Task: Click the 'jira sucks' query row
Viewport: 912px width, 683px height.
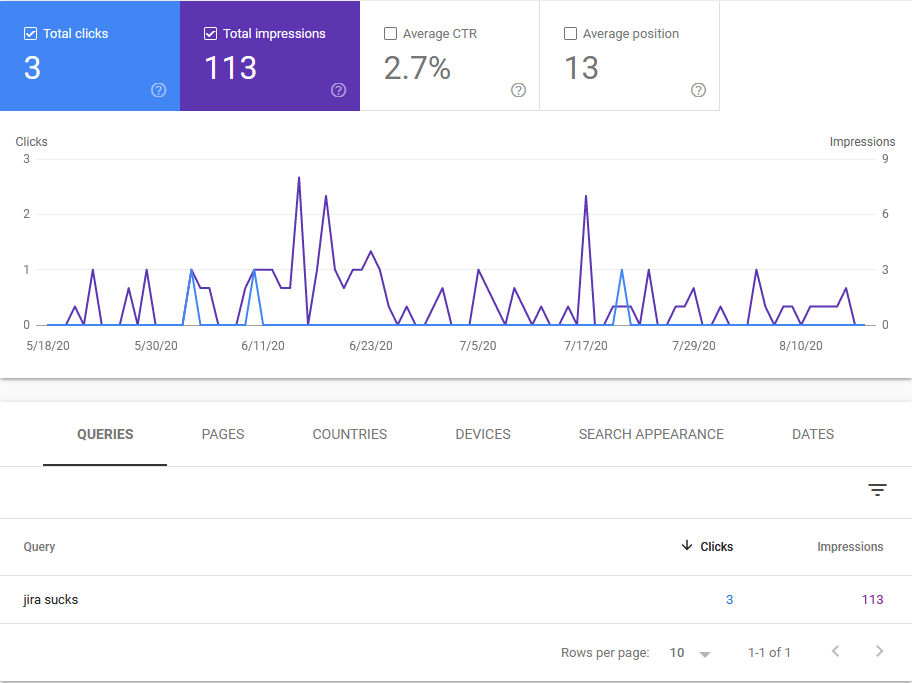Action: click(51, 600)
